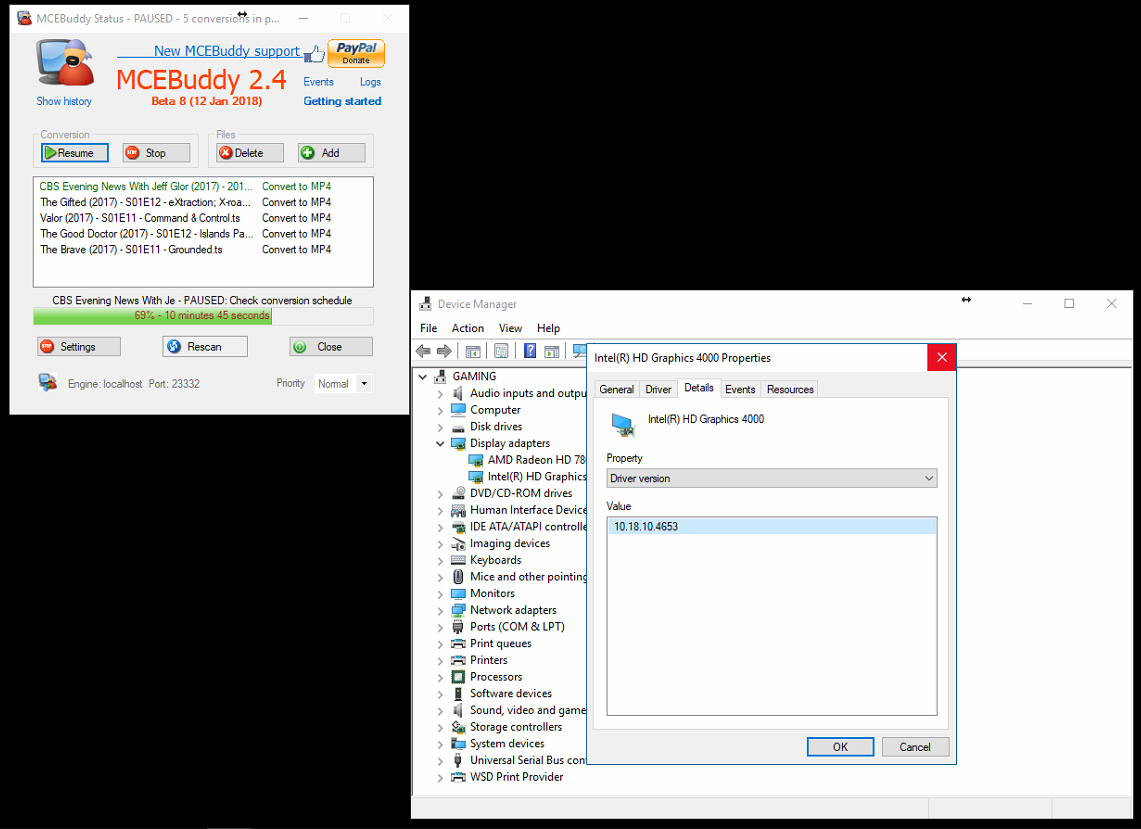Image resolution: width=1141 pixels, height=829 pixels.
Task: Click the MCEBuddy mascot logo icon
Action: (65, 65)
